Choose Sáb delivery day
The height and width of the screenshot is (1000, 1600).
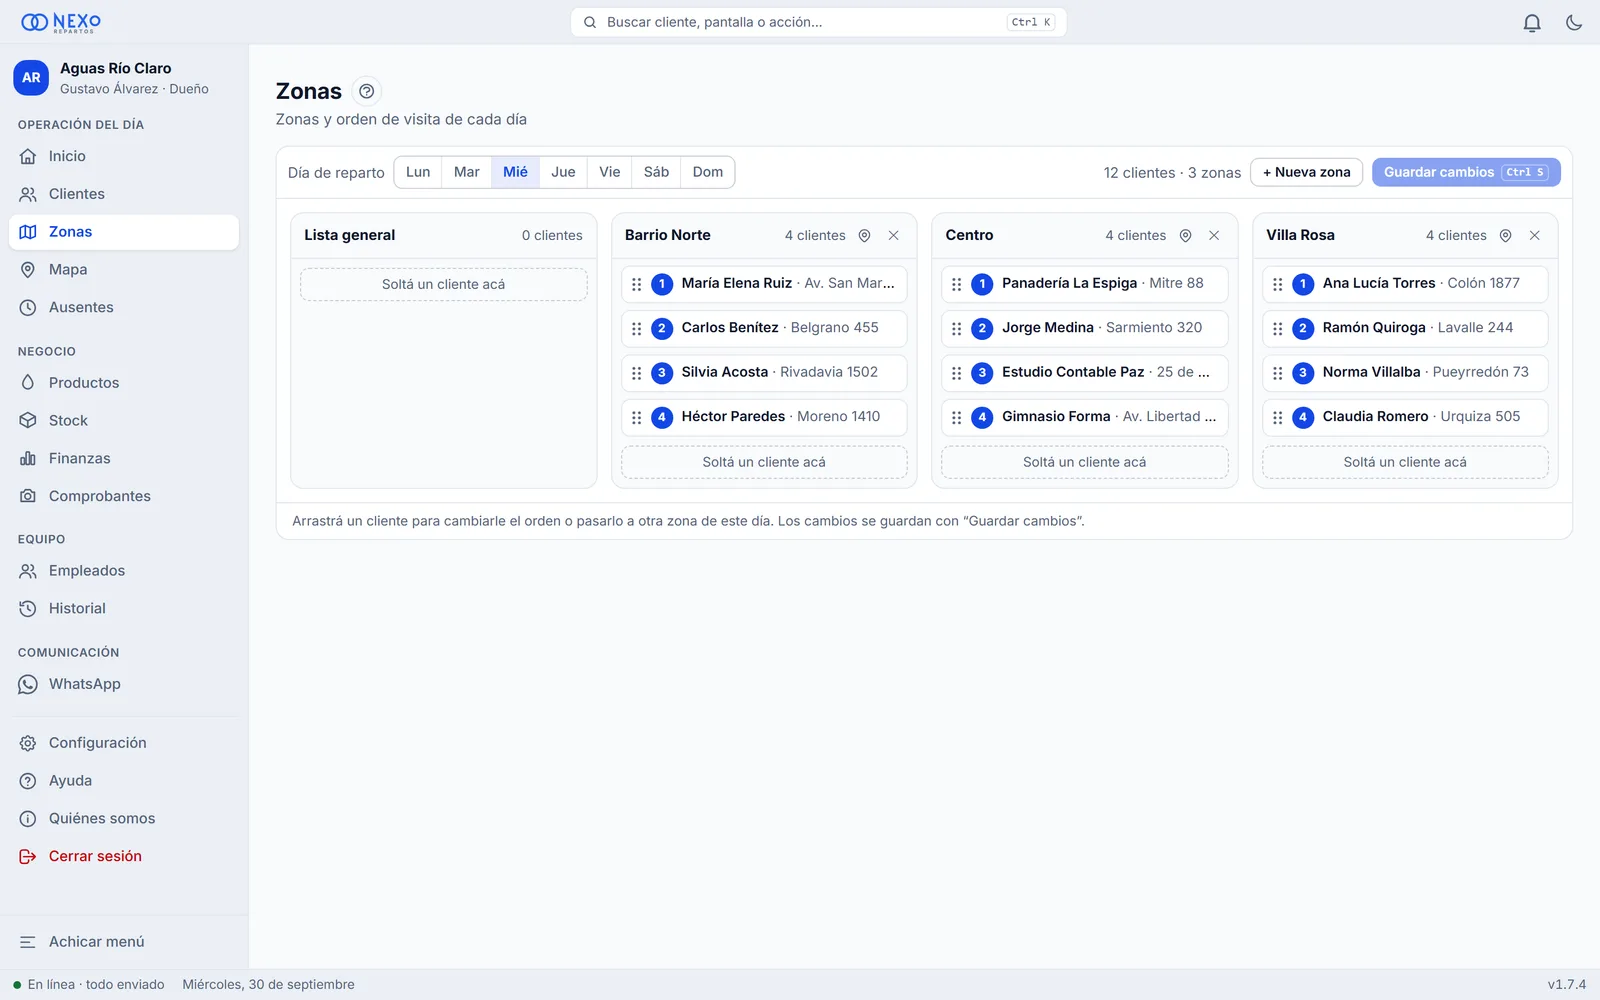click(x=656, y=172)
